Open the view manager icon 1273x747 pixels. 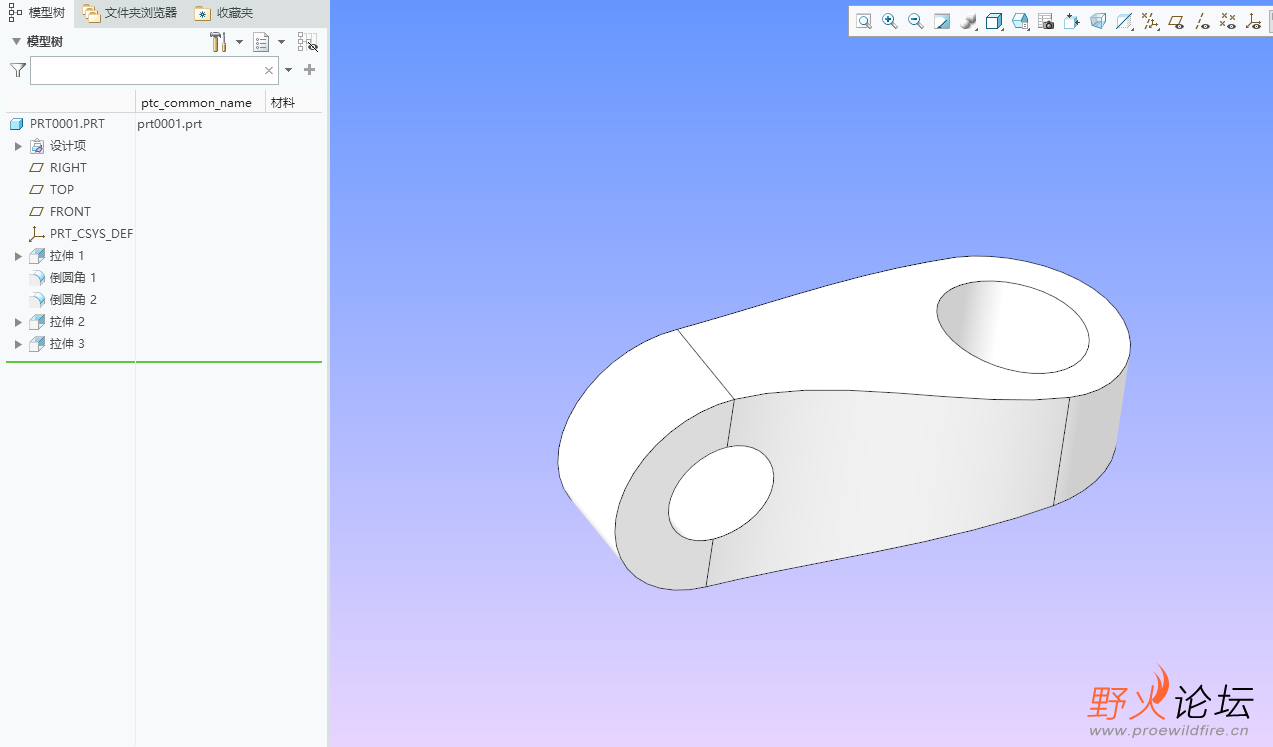tap(1020, 21)
